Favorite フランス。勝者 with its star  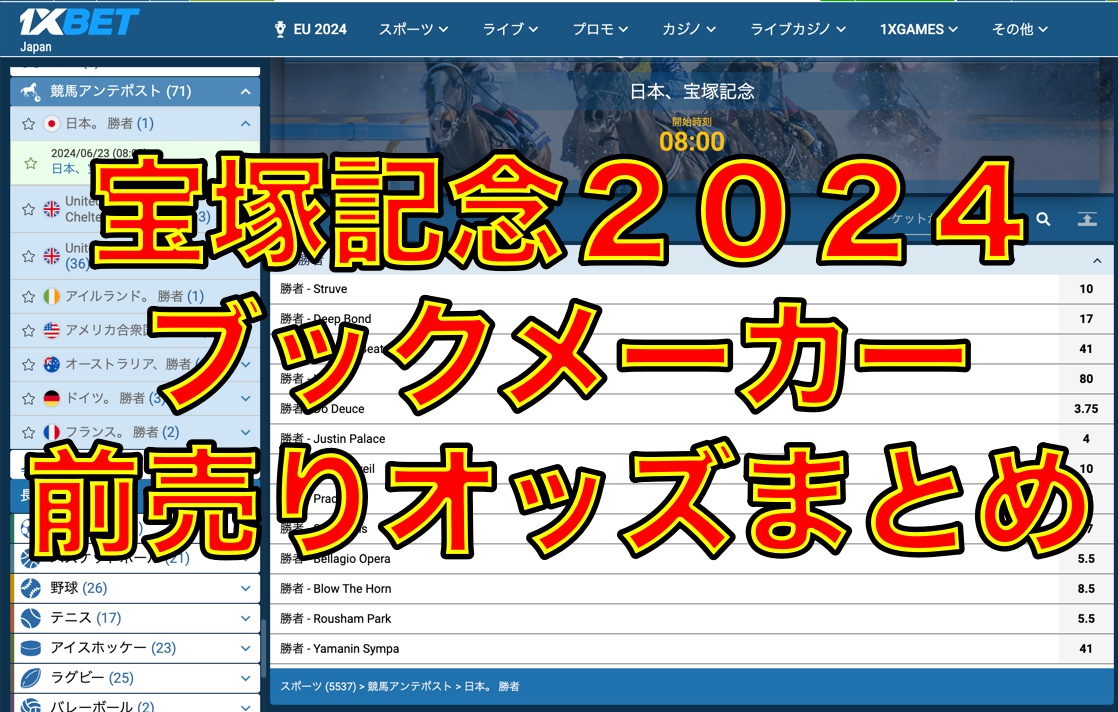[29, 433]
